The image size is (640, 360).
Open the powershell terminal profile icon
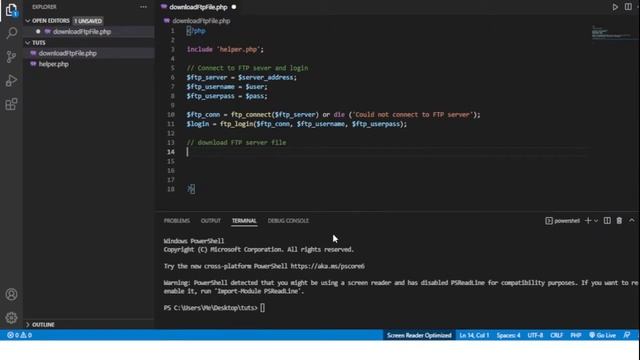549,221
